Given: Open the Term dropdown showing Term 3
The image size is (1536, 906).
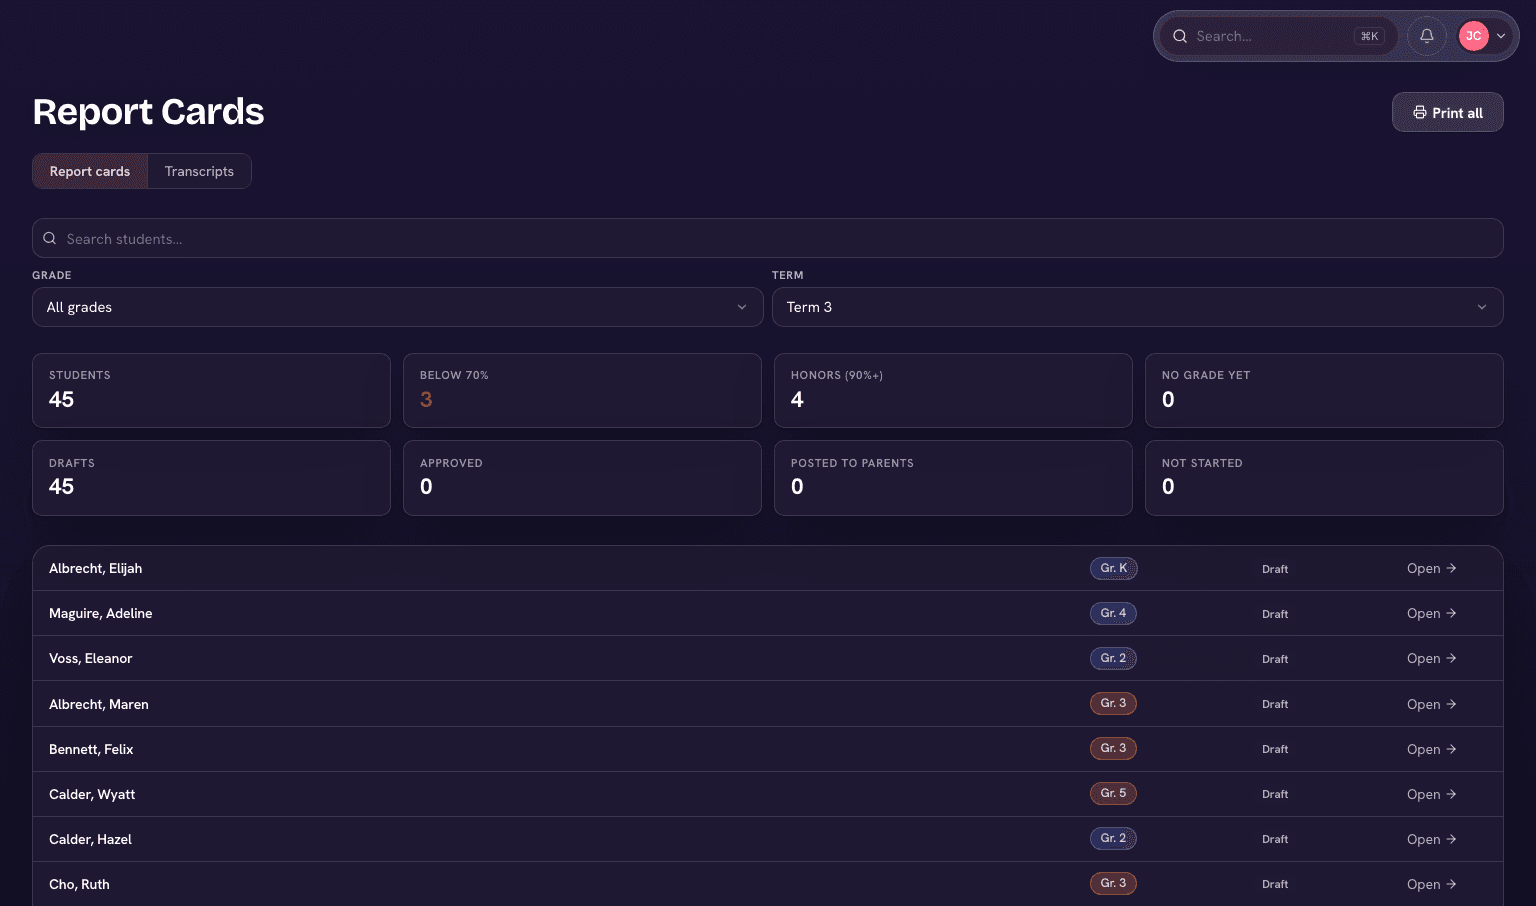Looking at the screenshot, I should pyautogui.click(x=1138, y=307).
